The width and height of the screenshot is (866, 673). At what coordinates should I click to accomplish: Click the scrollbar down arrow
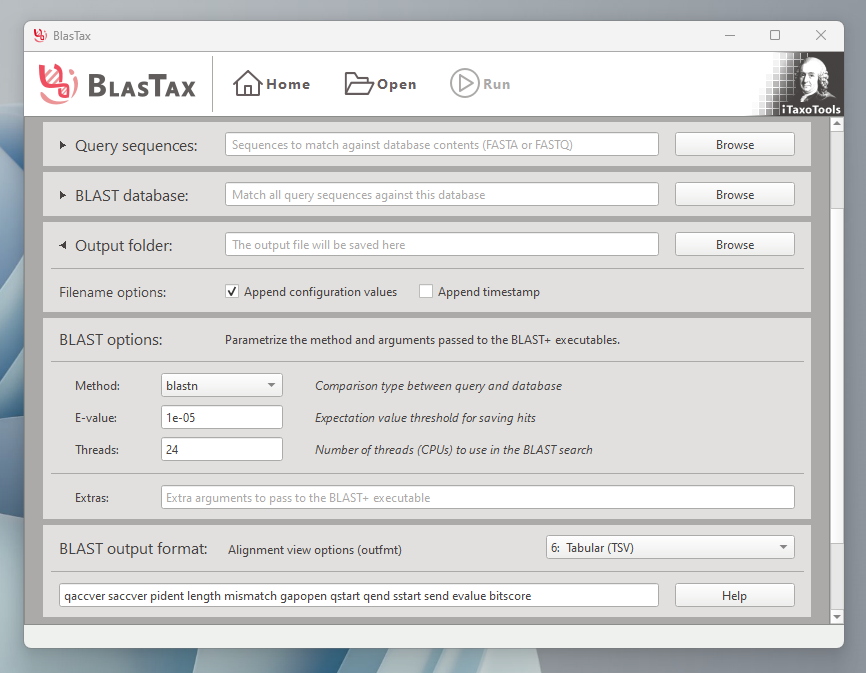point(837,616)
